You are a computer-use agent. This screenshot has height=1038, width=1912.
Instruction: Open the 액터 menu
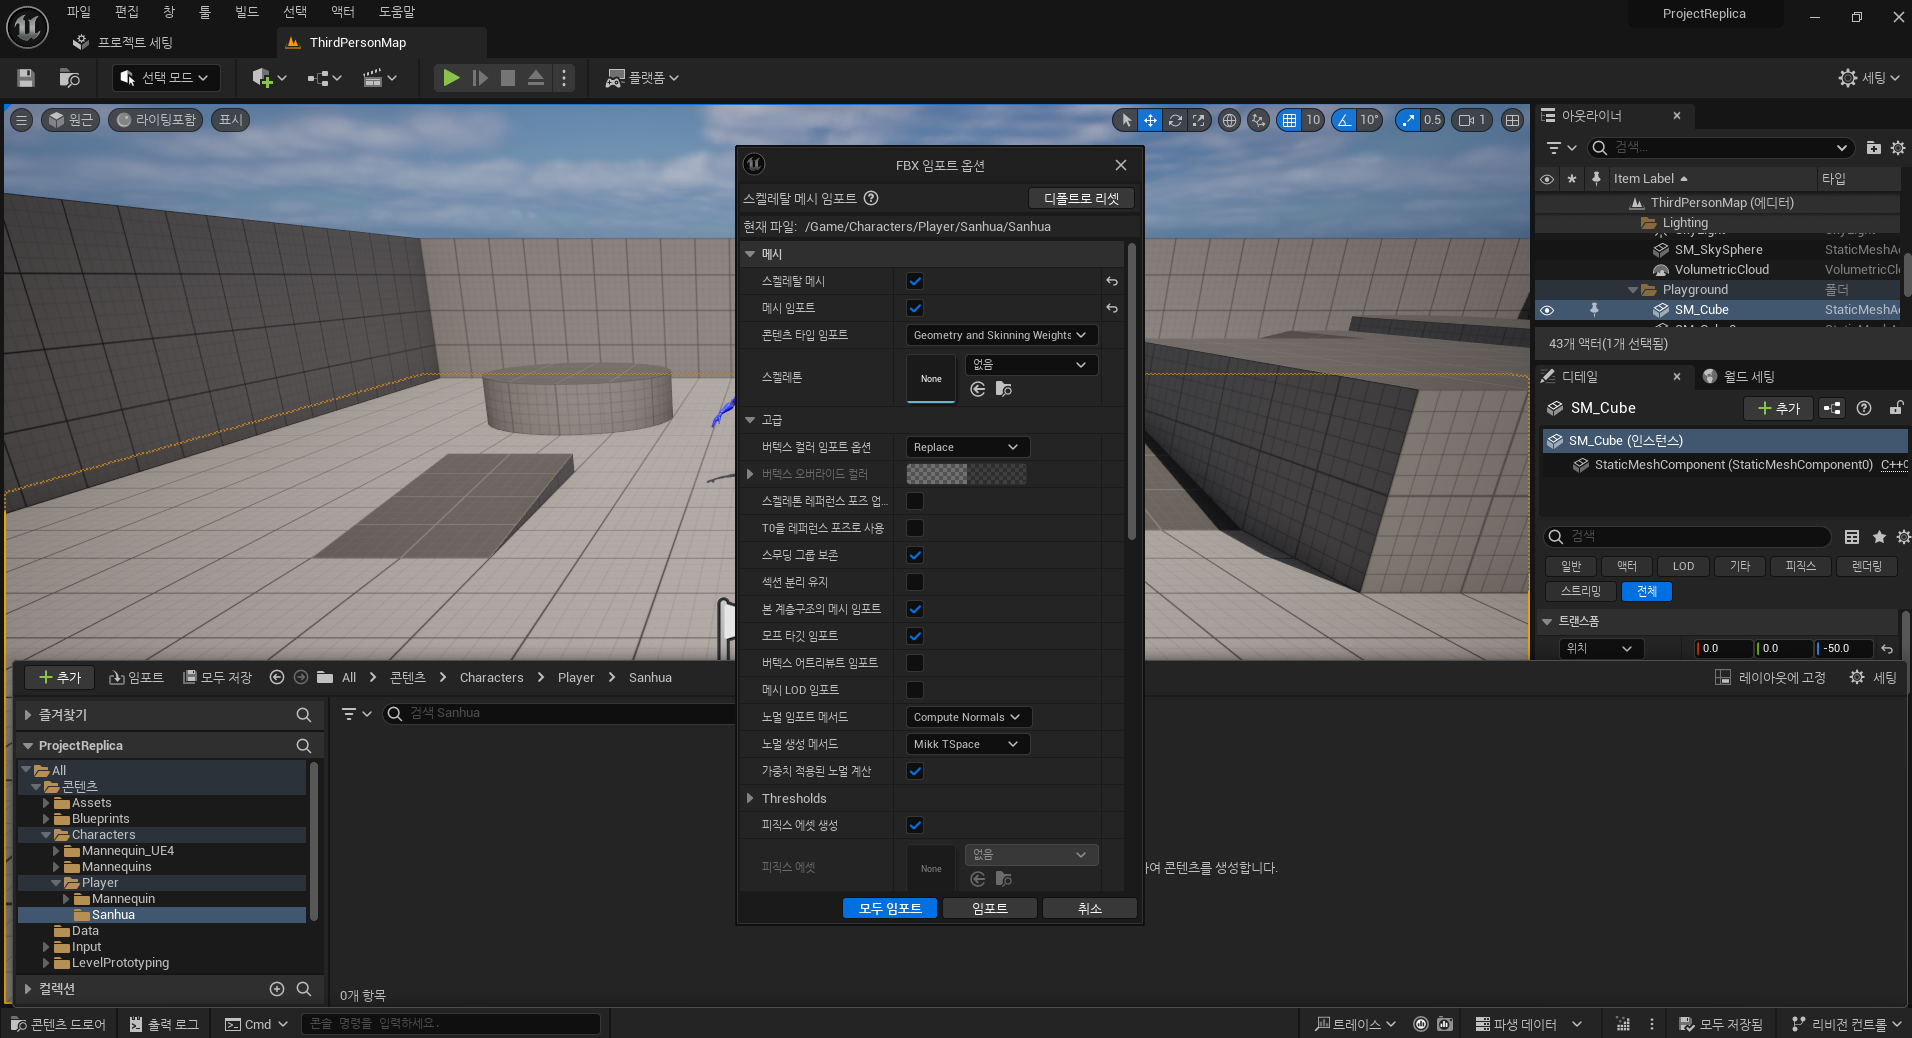tap(342, 12)
